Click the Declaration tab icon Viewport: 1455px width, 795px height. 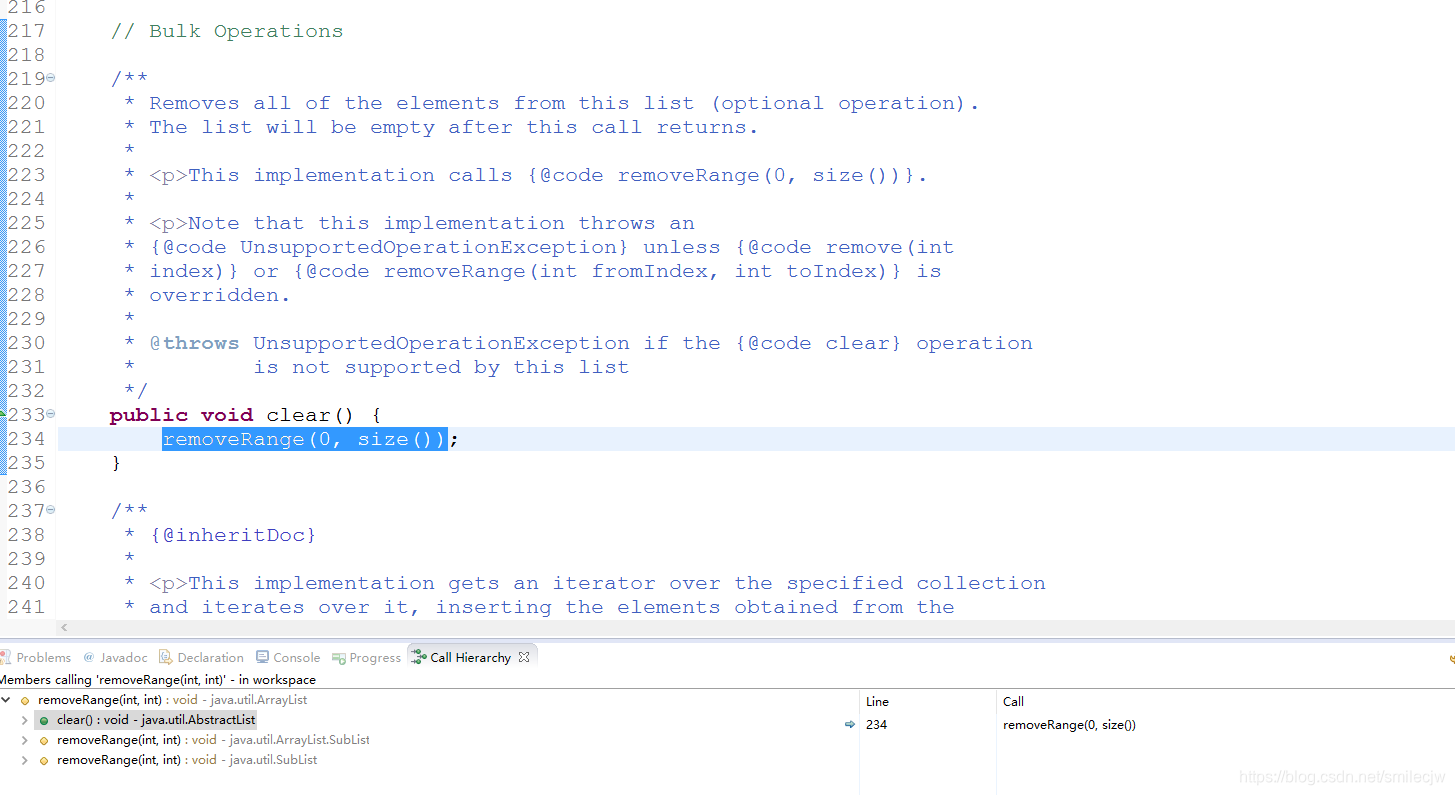click(166, 657)
